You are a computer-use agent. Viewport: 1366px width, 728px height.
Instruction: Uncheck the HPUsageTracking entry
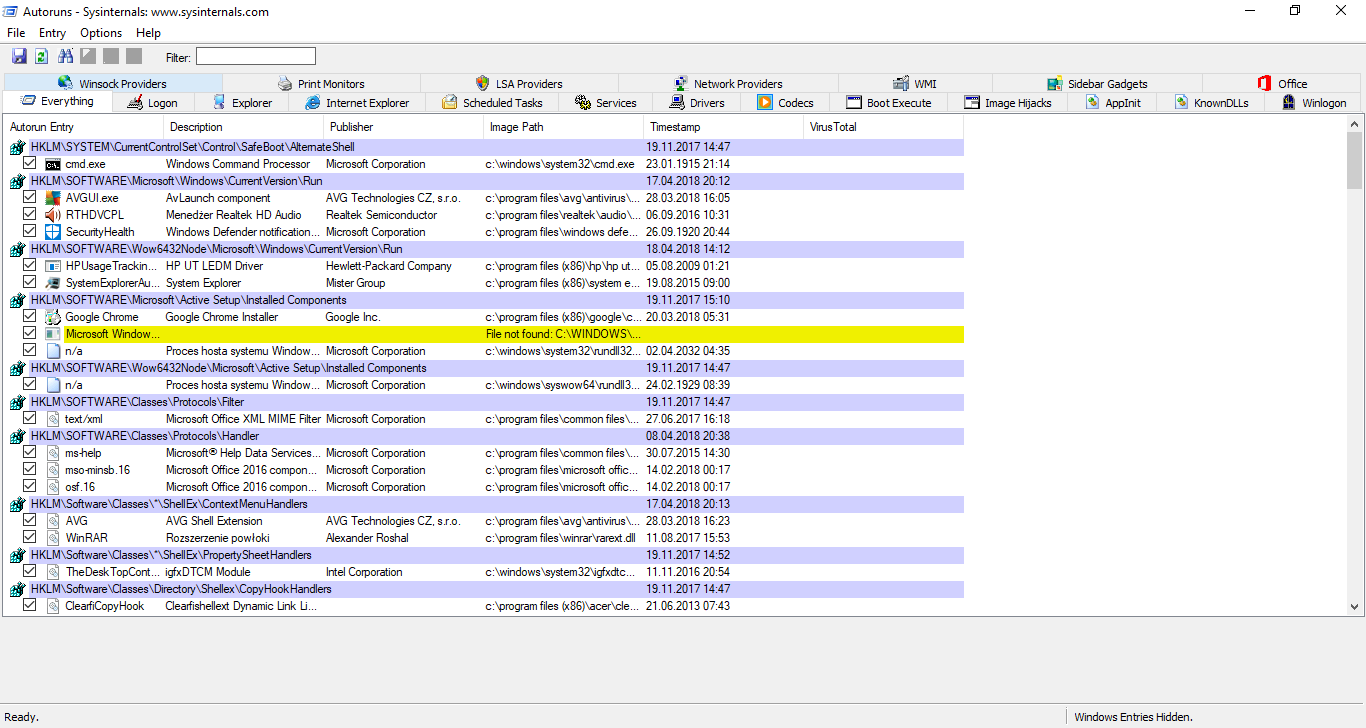(x=30, y=265)
